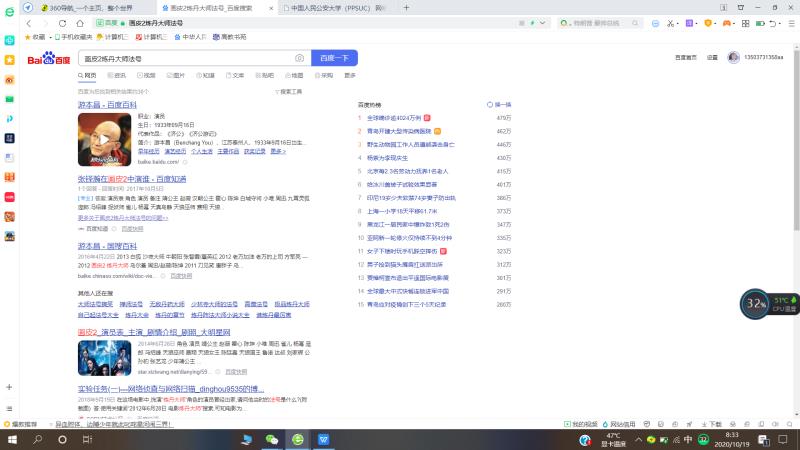Viewport: 800px width, 450px height.
Task: Open the 搜索工具 filter options
Action: pyautogui.click(x=289, y=92)
